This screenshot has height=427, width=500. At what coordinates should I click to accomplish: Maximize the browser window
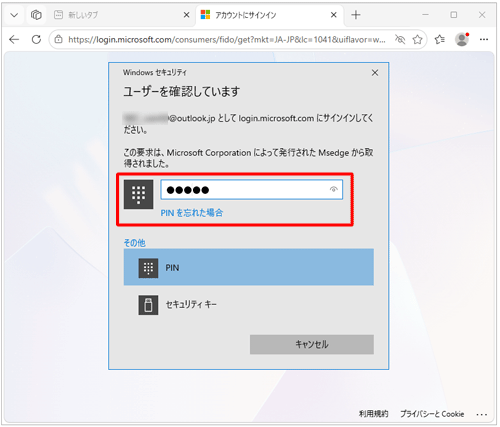pos(454,15)
